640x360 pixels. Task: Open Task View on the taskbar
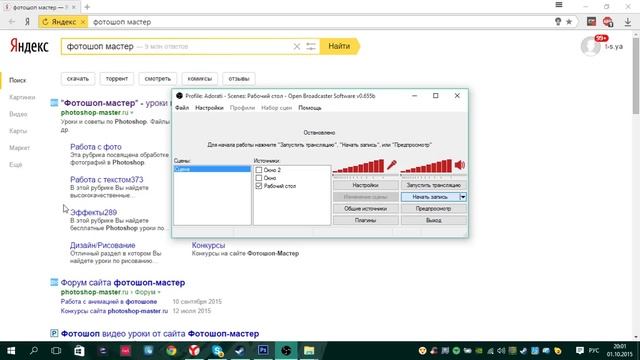pyautogui.click(x=56, y=351)
